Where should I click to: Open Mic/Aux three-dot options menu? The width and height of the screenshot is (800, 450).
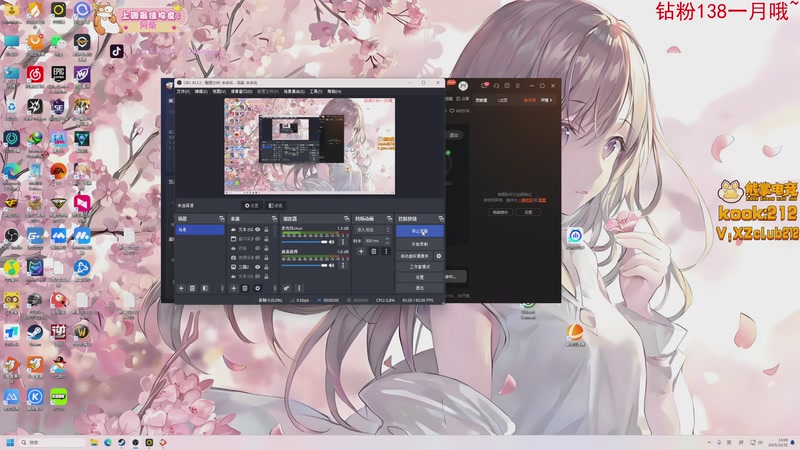(343, 242)
